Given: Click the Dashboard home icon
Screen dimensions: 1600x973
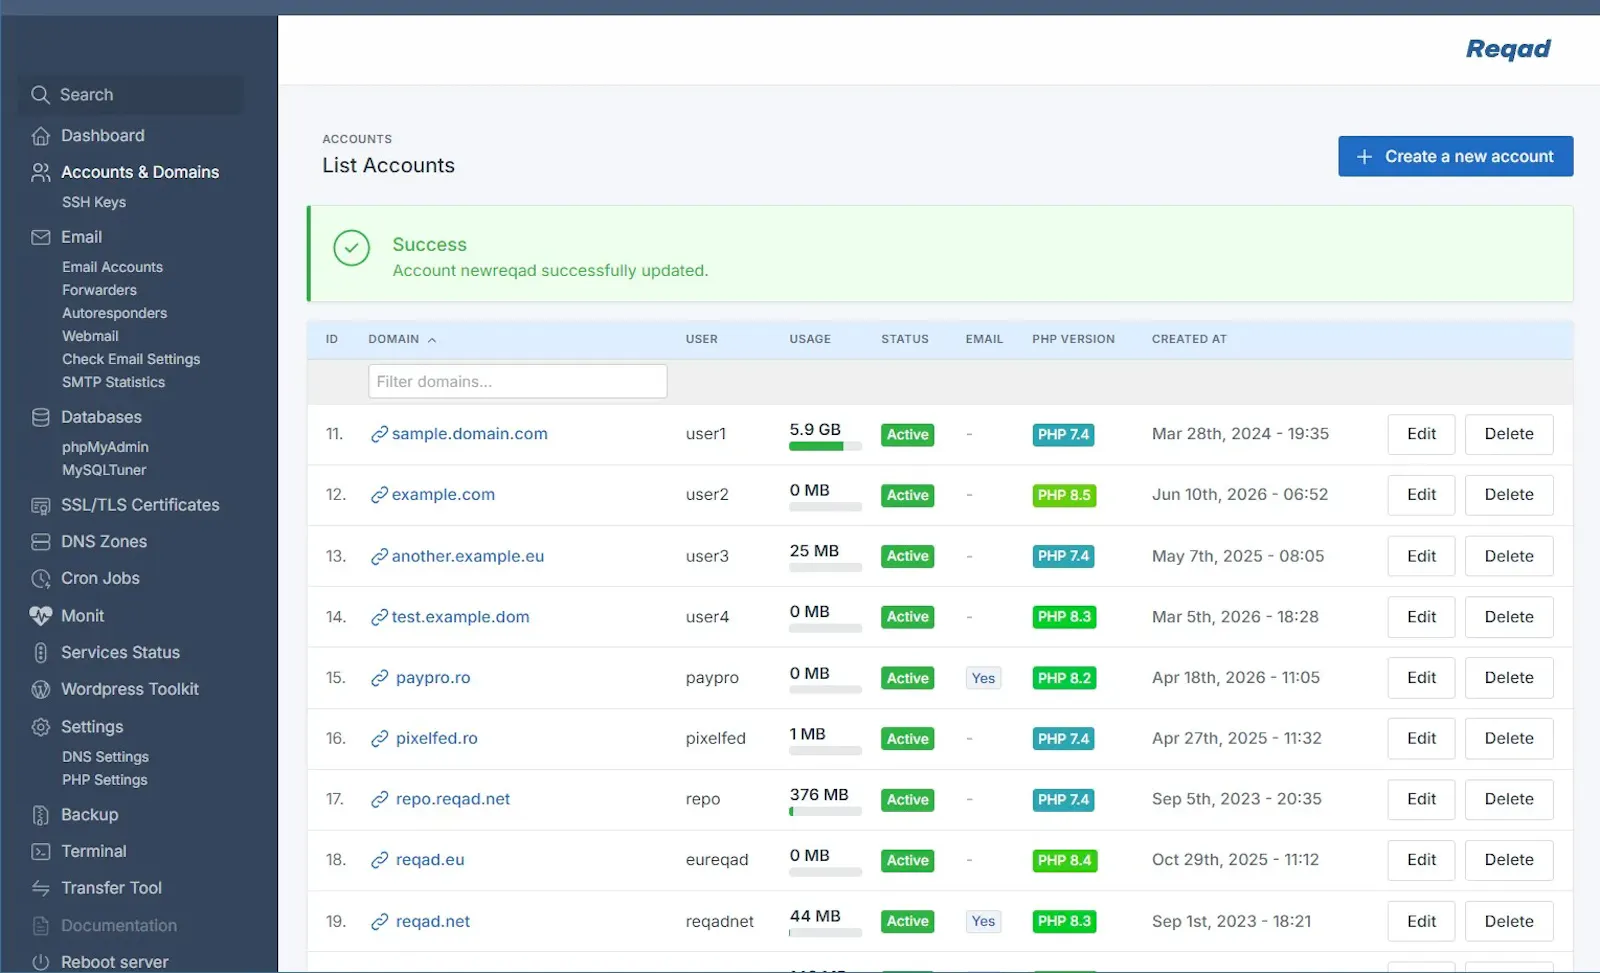Looking at the screenshot, I should (41, 136).
